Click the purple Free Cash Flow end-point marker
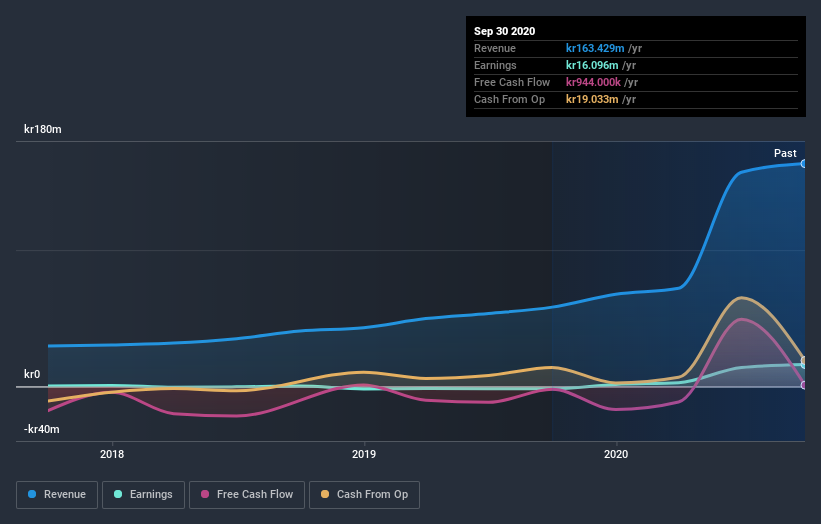Screen dimensions: 821x524 click(x=804, y=385)
